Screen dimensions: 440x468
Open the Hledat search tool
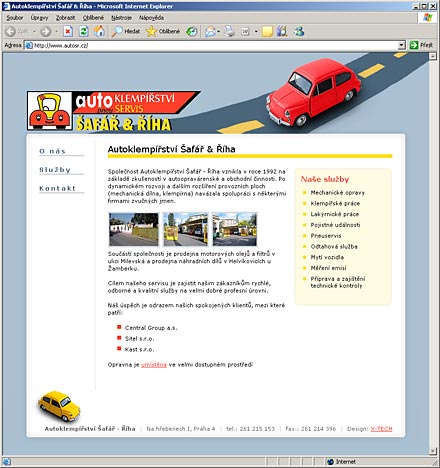pyautogui.click(x=126, y=32)
